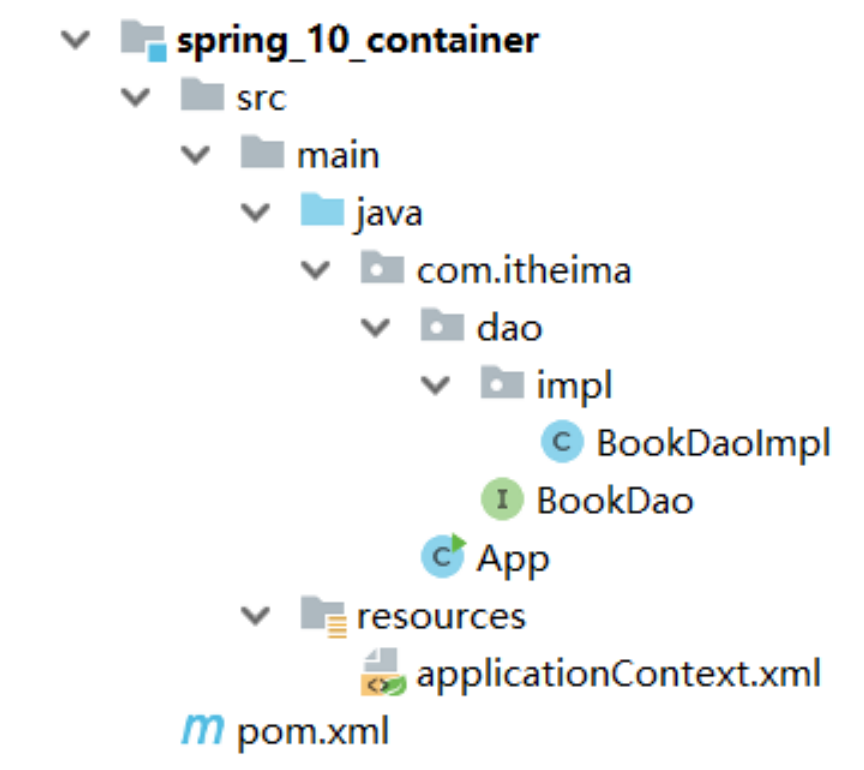
Task: Click the BookDaoImpl class icon
Action: [562, 441]
